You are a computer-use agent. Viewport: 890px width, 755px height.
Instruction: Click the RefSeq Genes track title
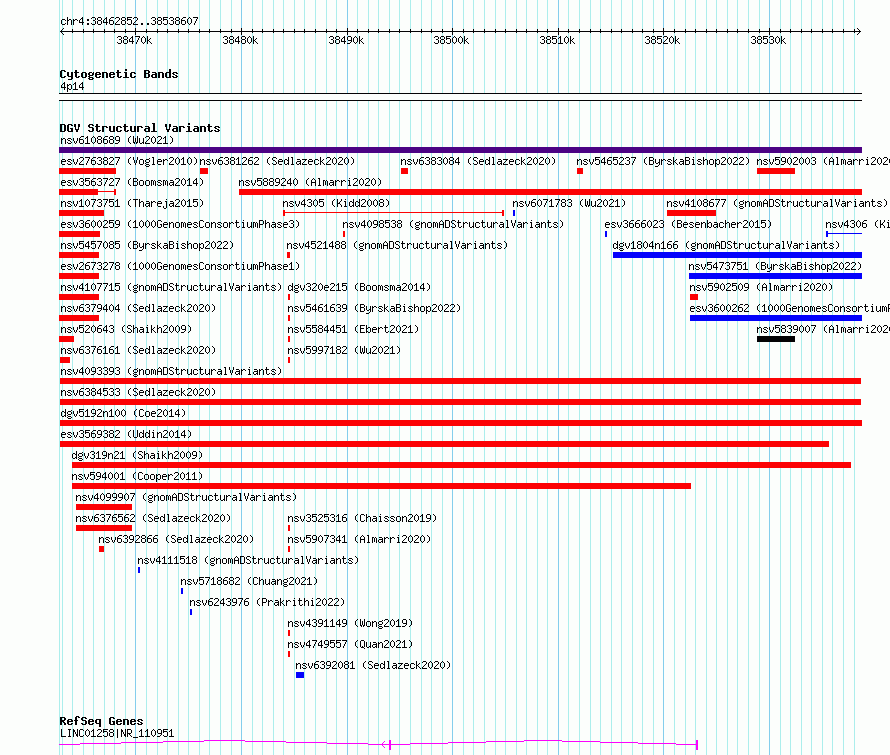[x=101, y=721]
